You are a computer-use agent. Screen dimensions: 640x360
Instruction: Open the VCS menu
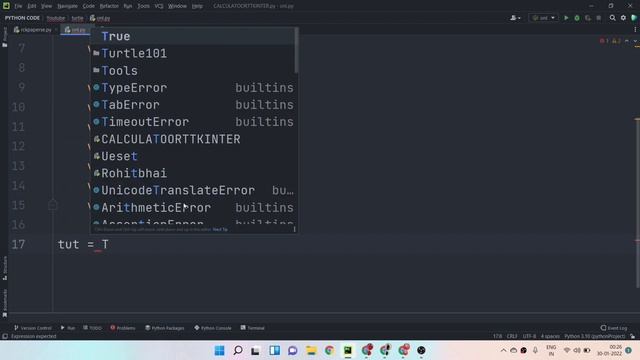click(x=159, y=6)
